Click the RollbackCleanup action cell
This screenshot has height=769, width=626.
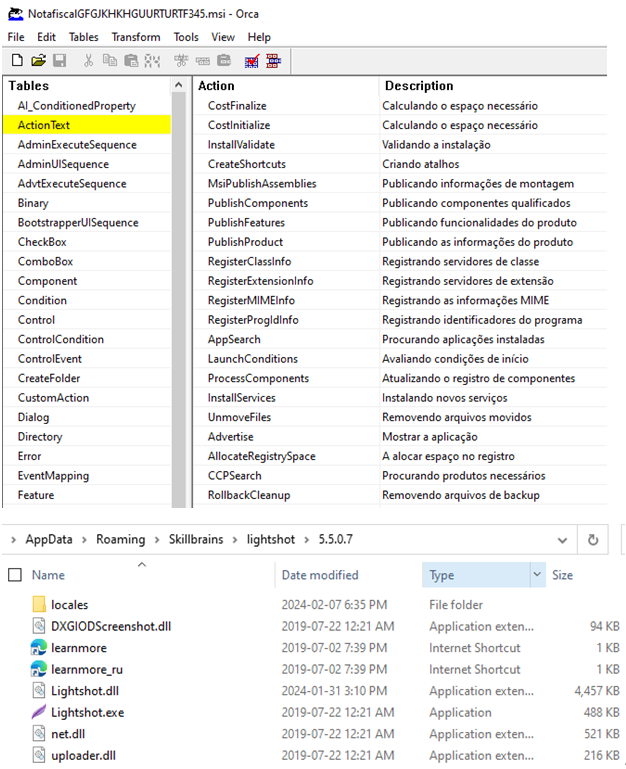pyautogui.click(x=249, y=495)
